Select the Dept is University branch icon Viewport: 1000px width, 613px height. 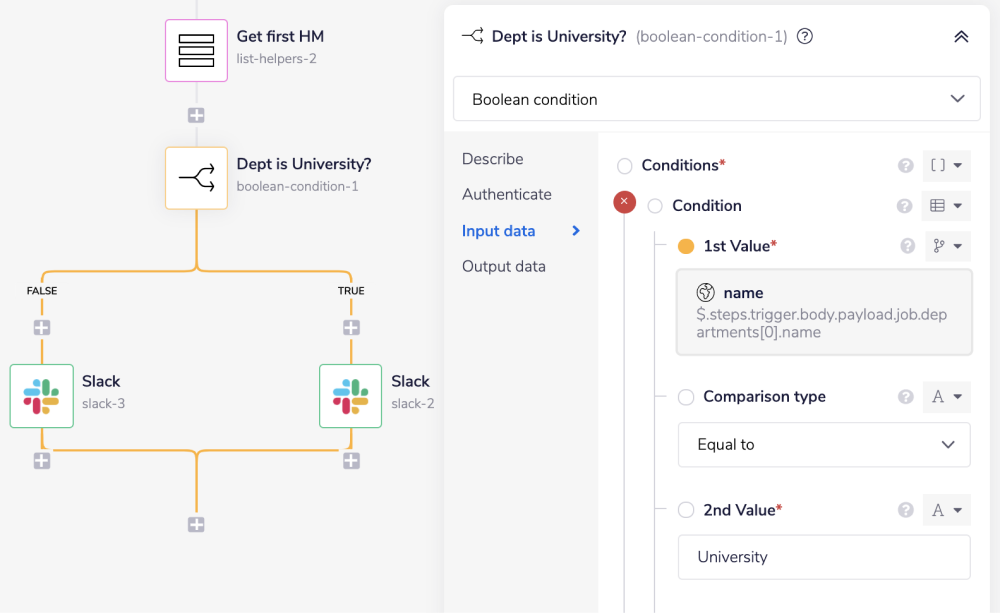coord(196,179)
